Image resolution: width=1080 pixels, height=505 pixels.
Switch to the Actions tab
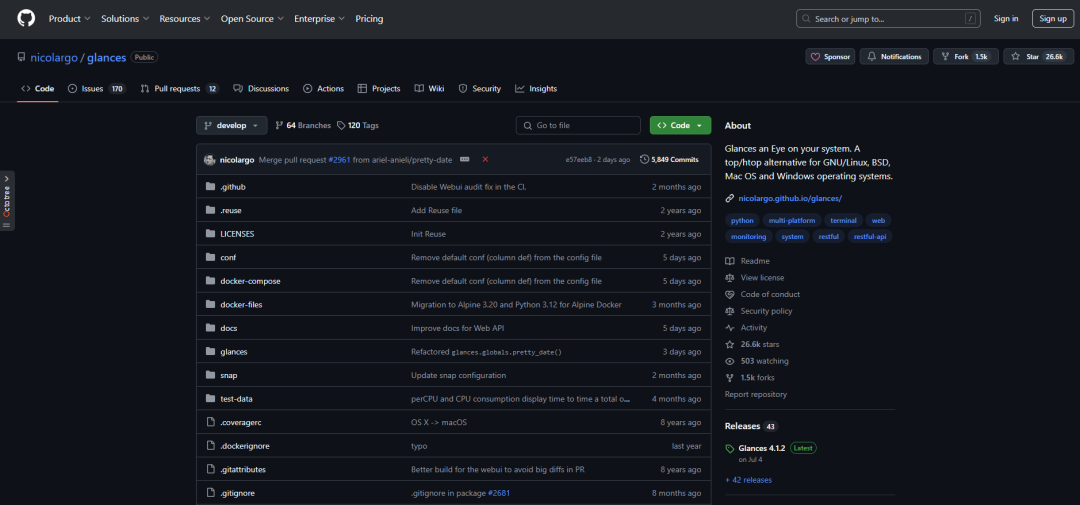324,88
